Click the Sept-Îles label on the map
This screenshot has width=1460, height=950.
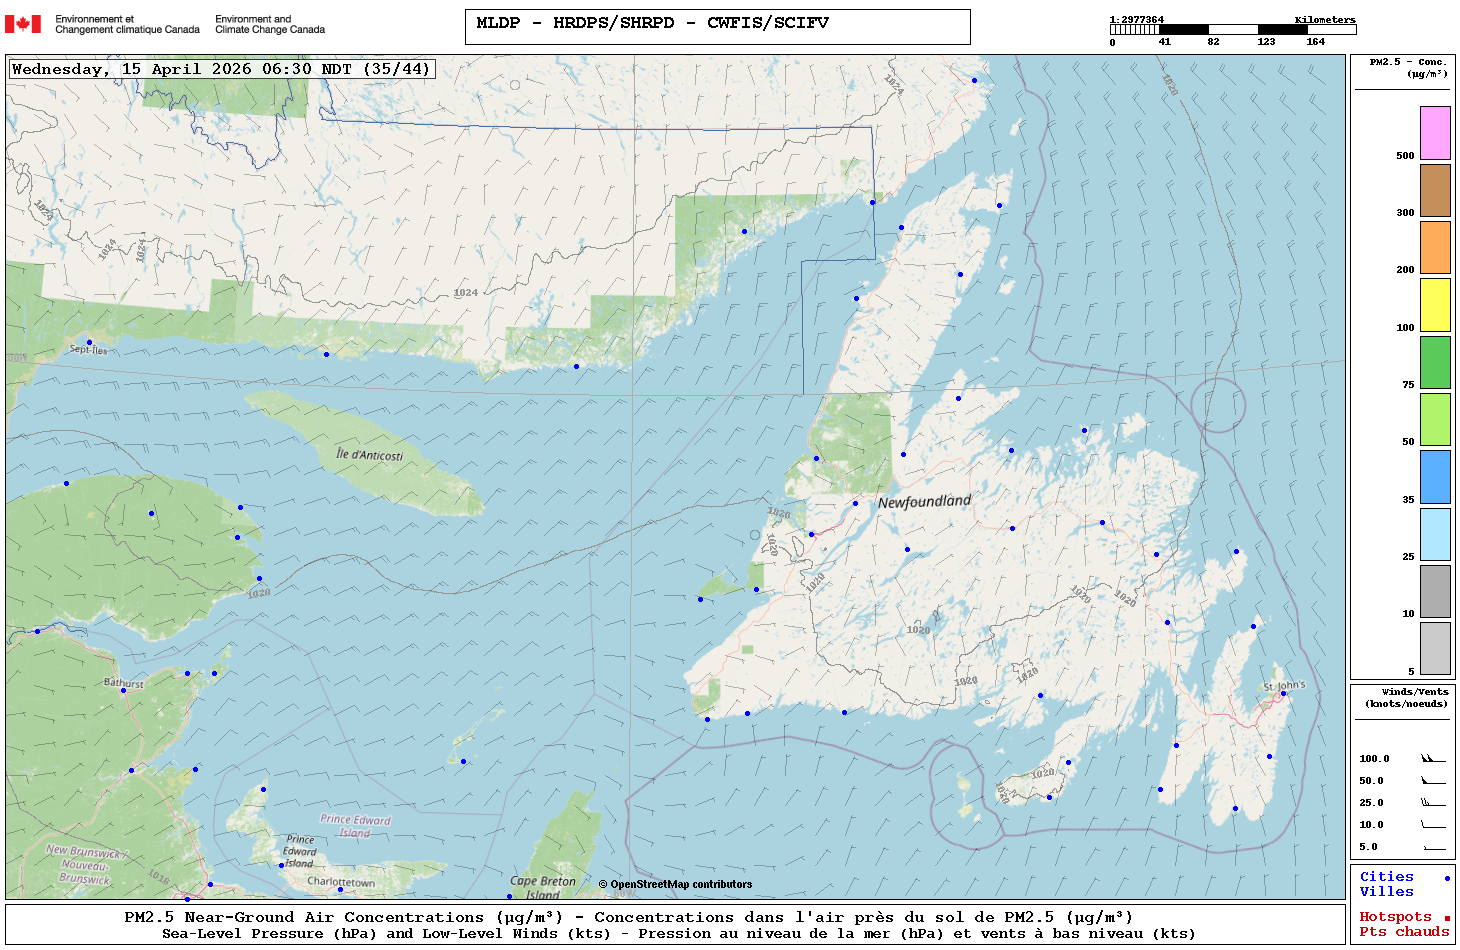88,350
